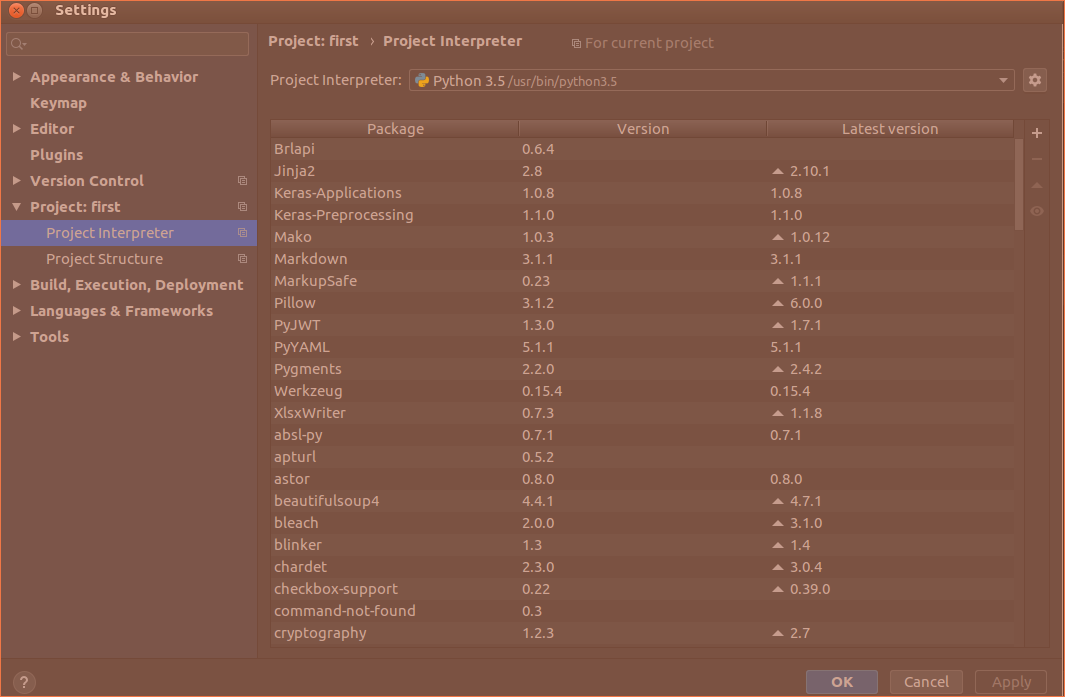Select the command-not-found package row
1065x697 pixels.
click(643, 611)
